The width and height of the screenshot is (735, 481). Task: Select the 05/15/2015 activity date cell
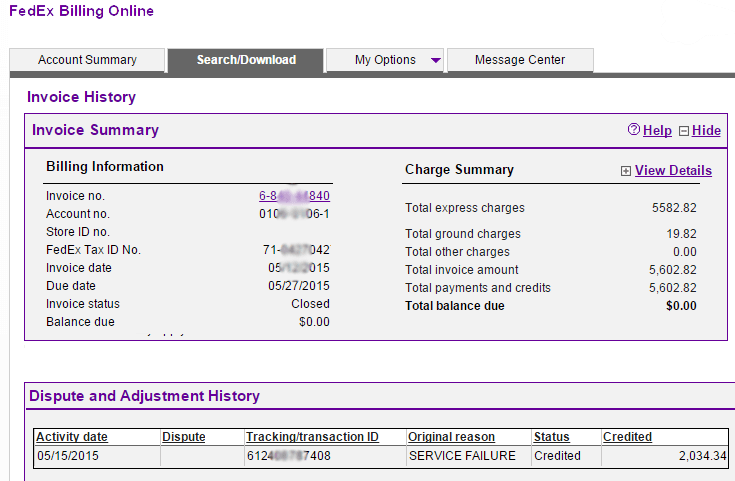[x=68, y=456]
